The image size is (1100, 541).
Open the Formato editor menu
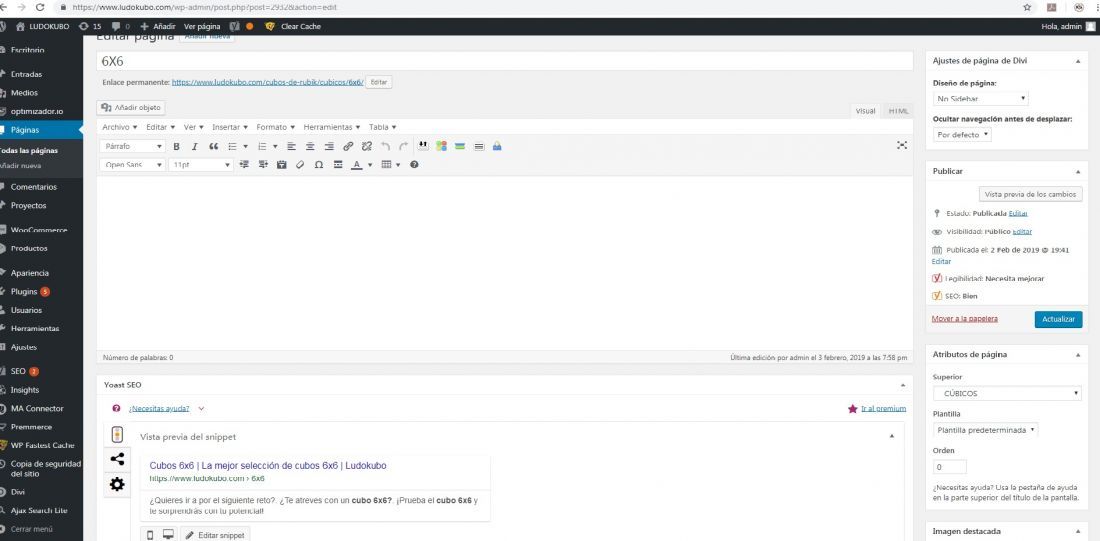pyautogui.click(x=276, y=127)
